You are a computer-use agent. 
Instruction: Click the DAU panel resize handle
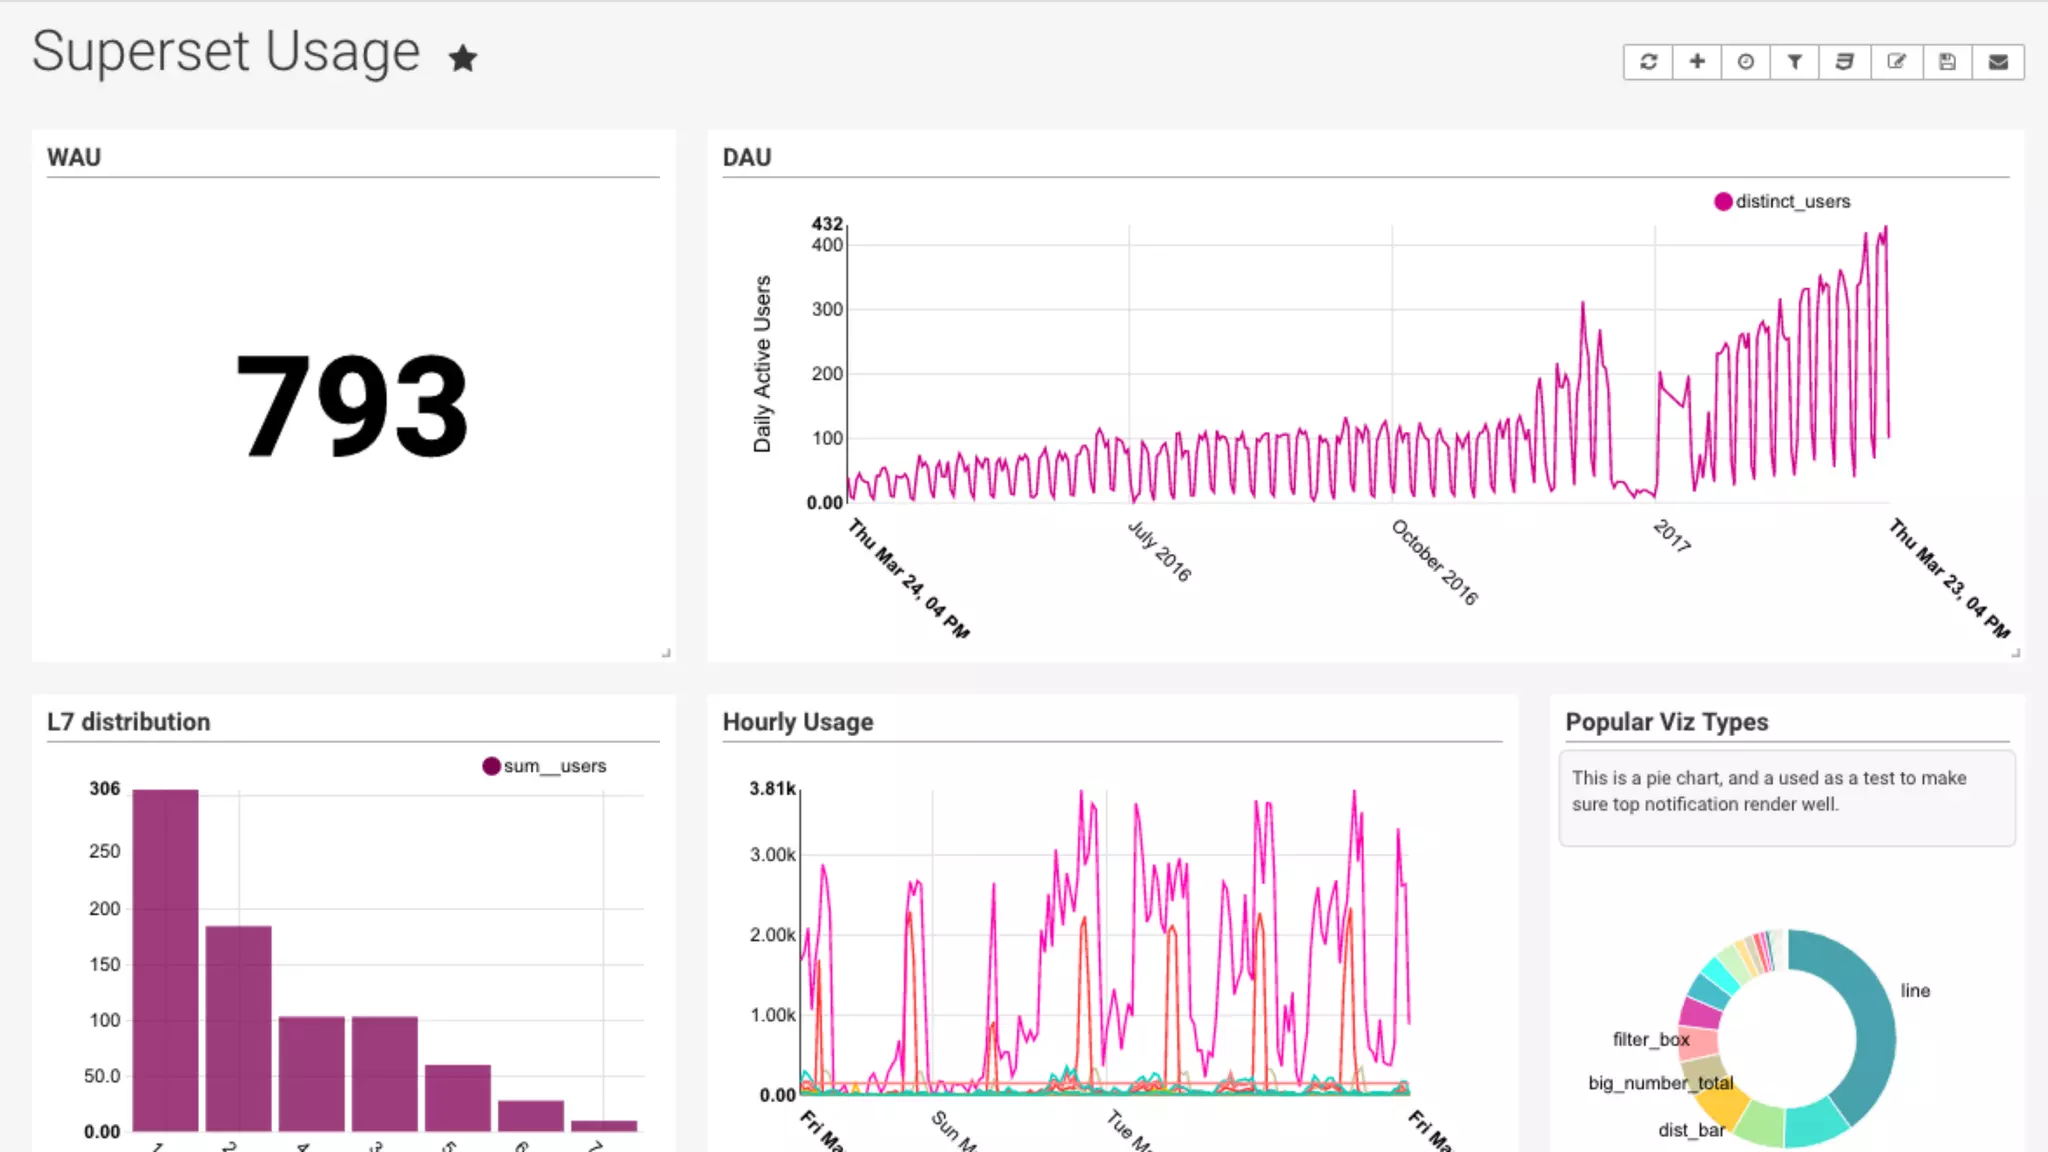click(x=2015, y=653)
